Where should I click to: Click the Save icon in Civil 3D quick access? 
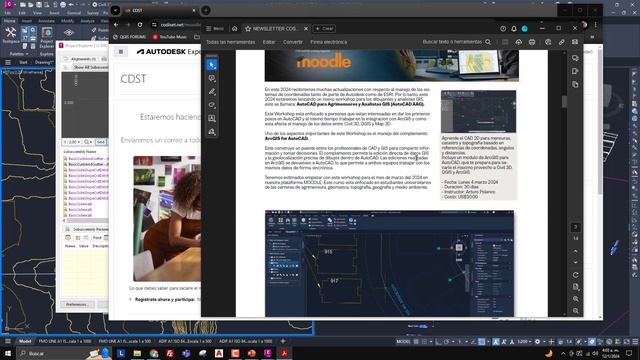point(38,4)
